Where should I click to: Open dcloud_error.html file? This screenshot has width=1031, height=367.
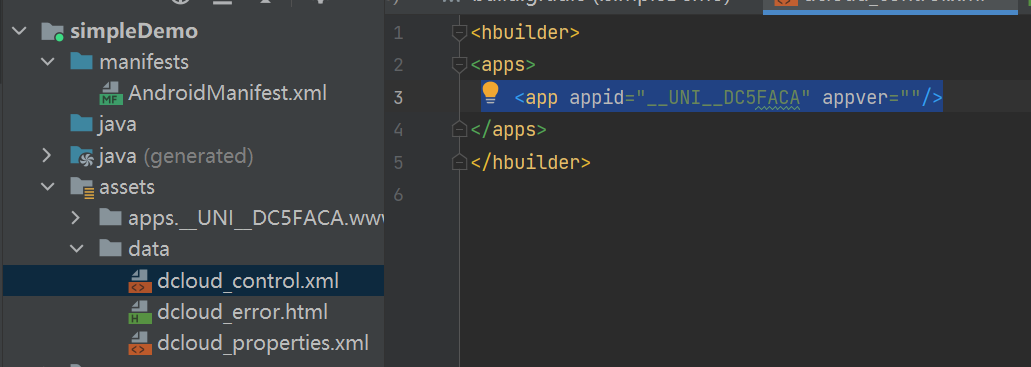coord(242,312)
